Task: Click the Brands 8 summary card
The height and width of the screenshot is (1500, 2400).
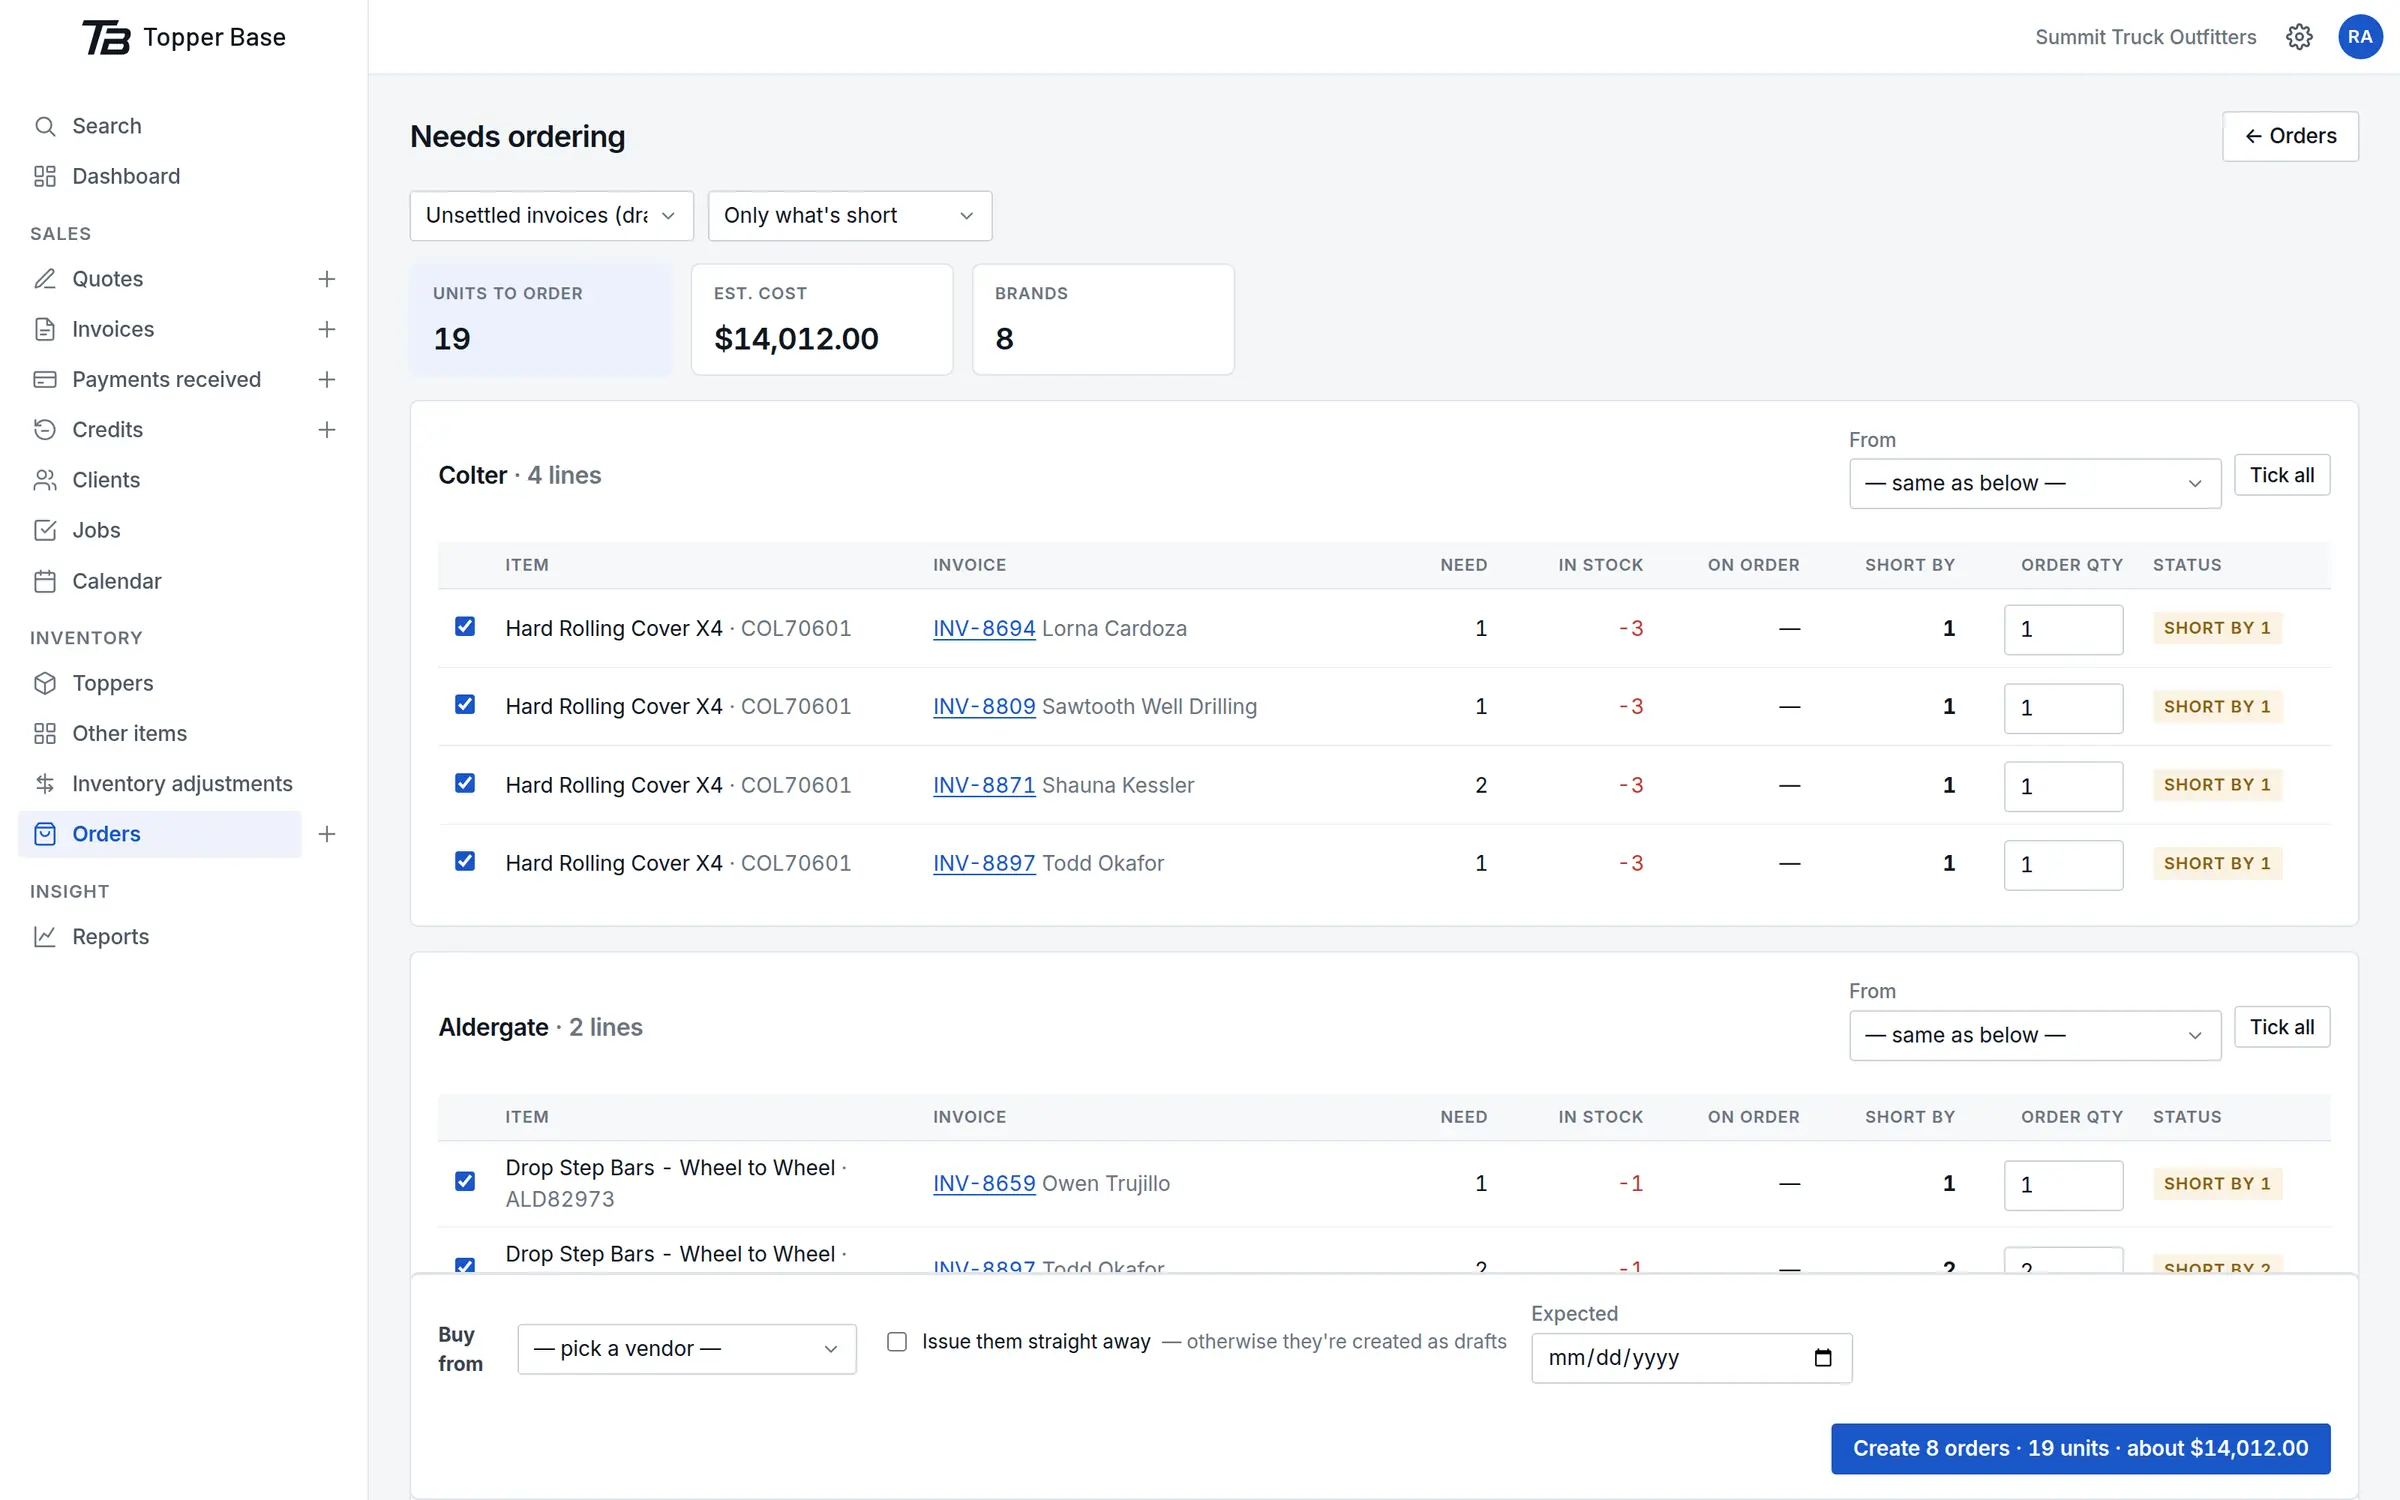Action: pos(1103,320)
